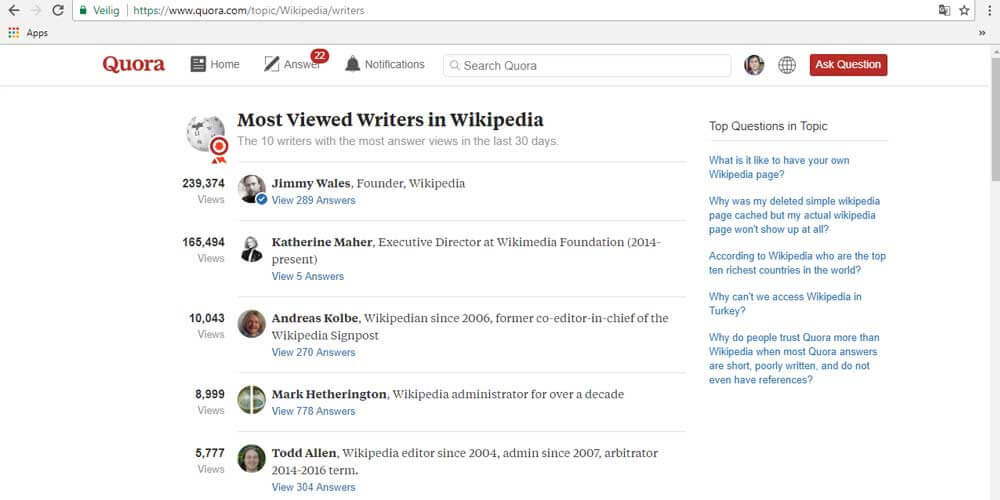Reload the page with refresh icon

point(58,10)
